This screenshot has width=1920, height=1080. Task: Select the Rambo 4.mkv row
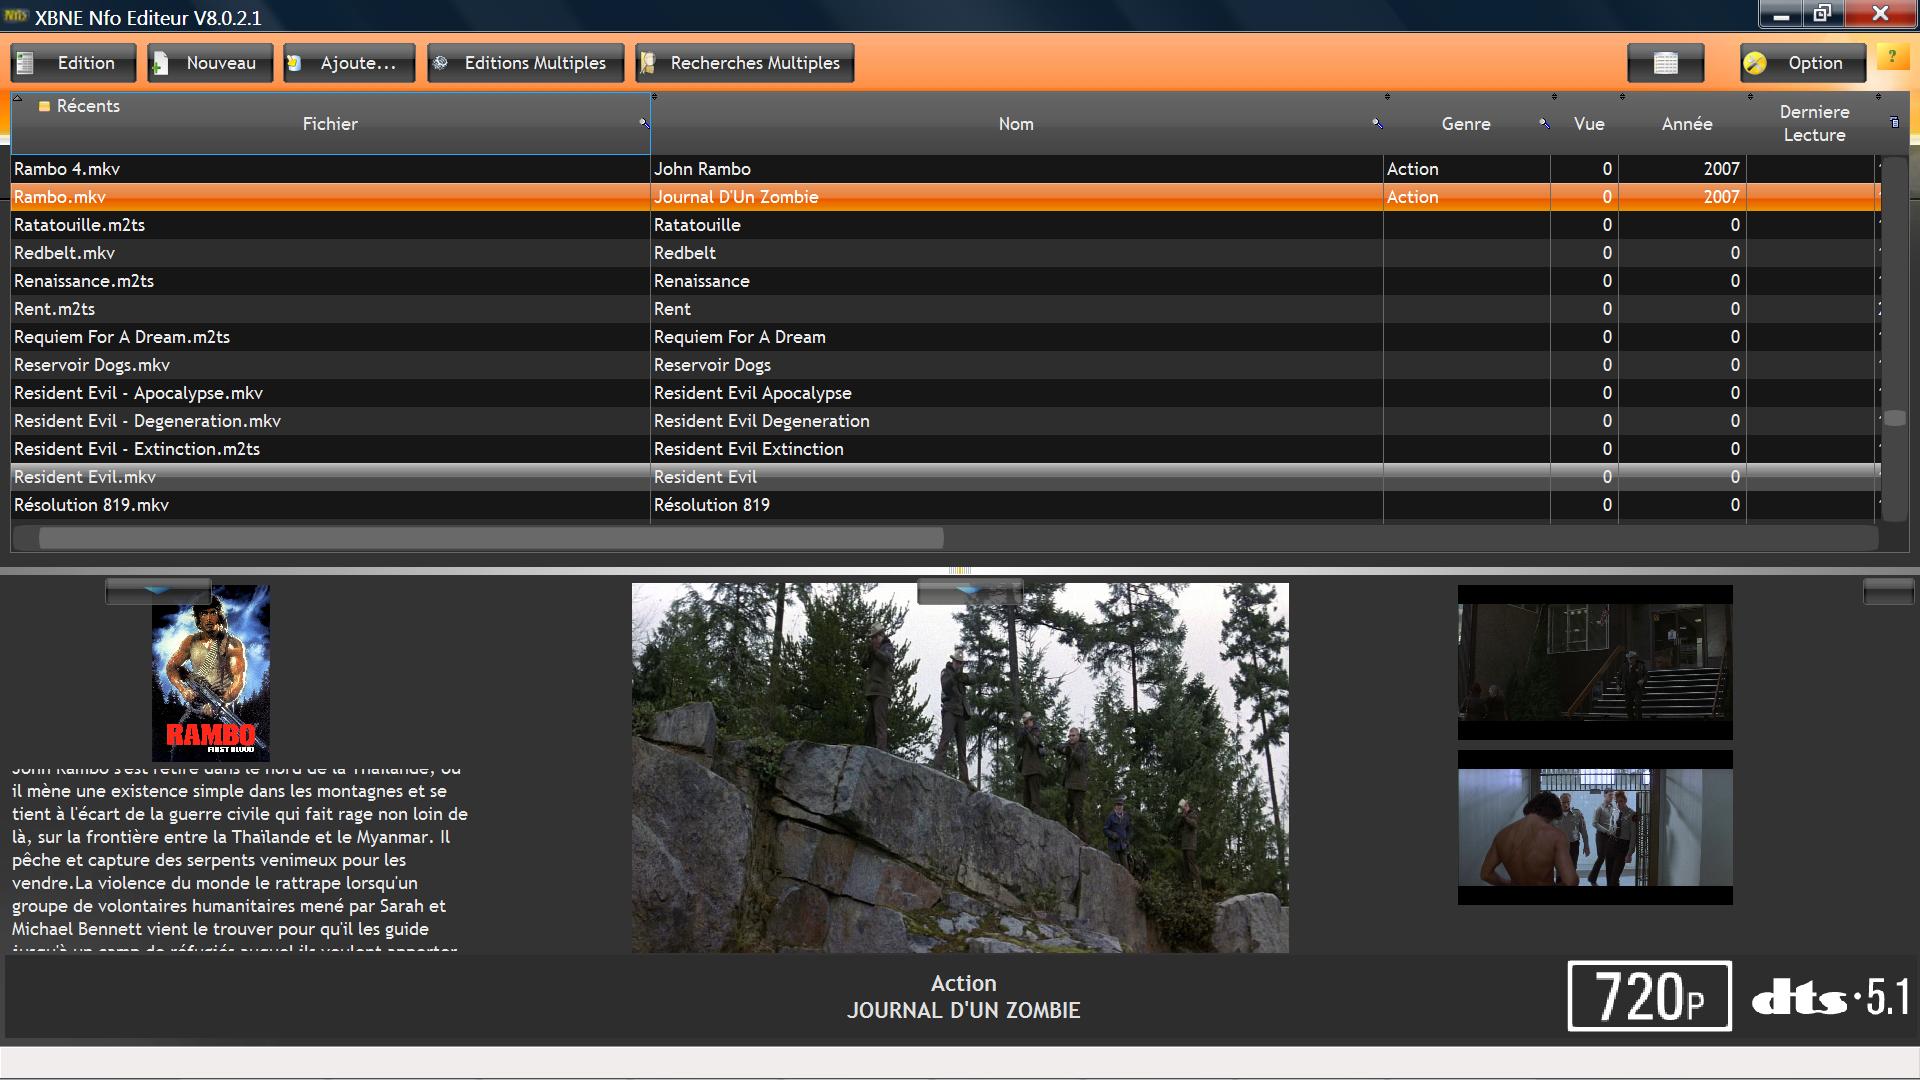[x=945, y=169]
